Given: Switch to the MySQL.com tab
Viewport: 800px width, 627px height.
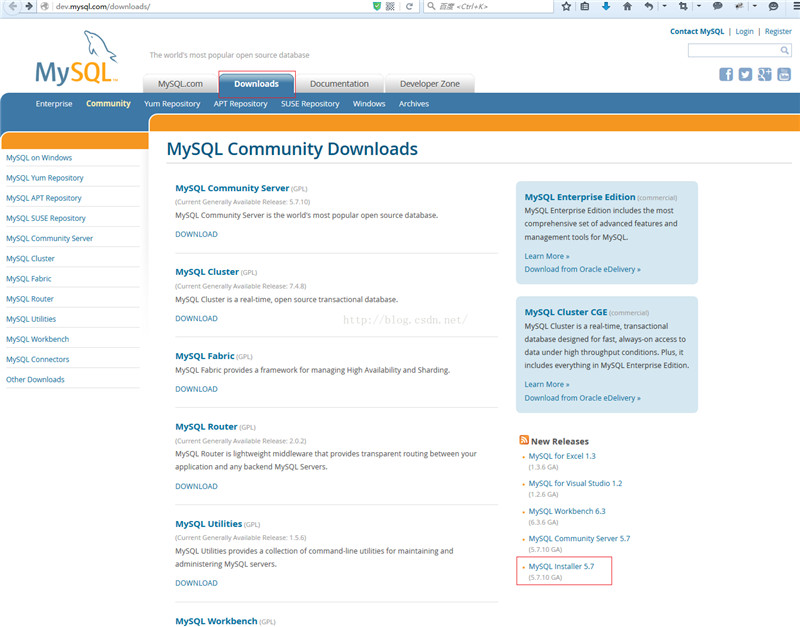Looking at the screenshot, I should (x=180, y=84).
